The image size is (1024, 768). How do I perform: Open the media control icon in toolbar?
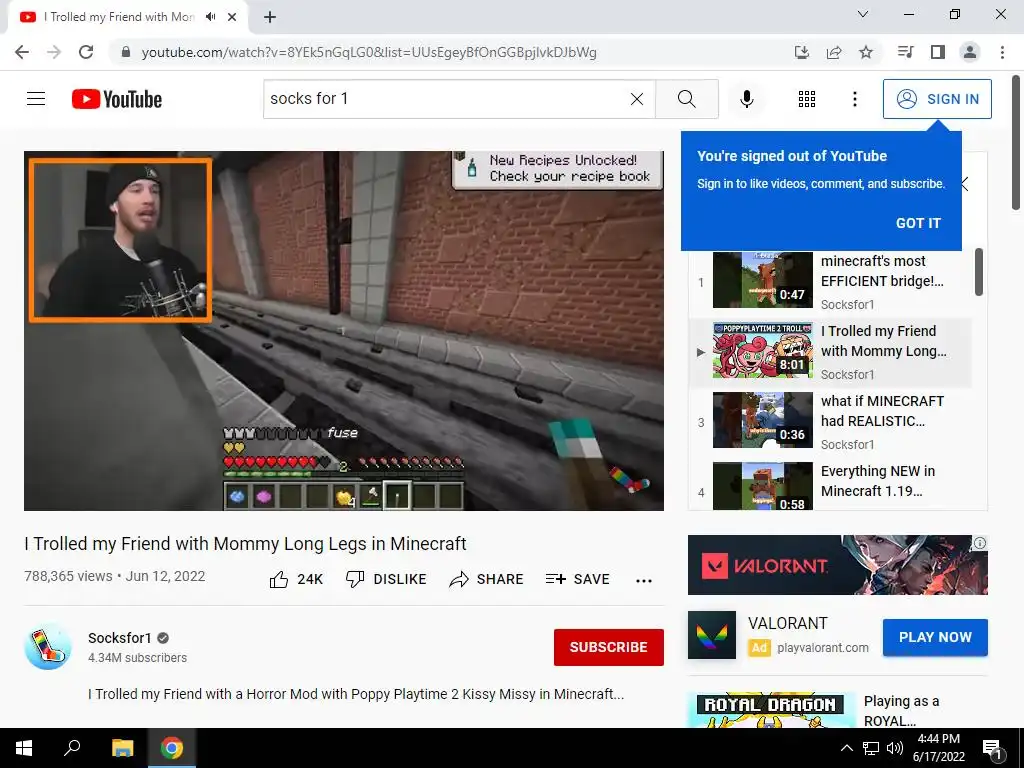905,52
